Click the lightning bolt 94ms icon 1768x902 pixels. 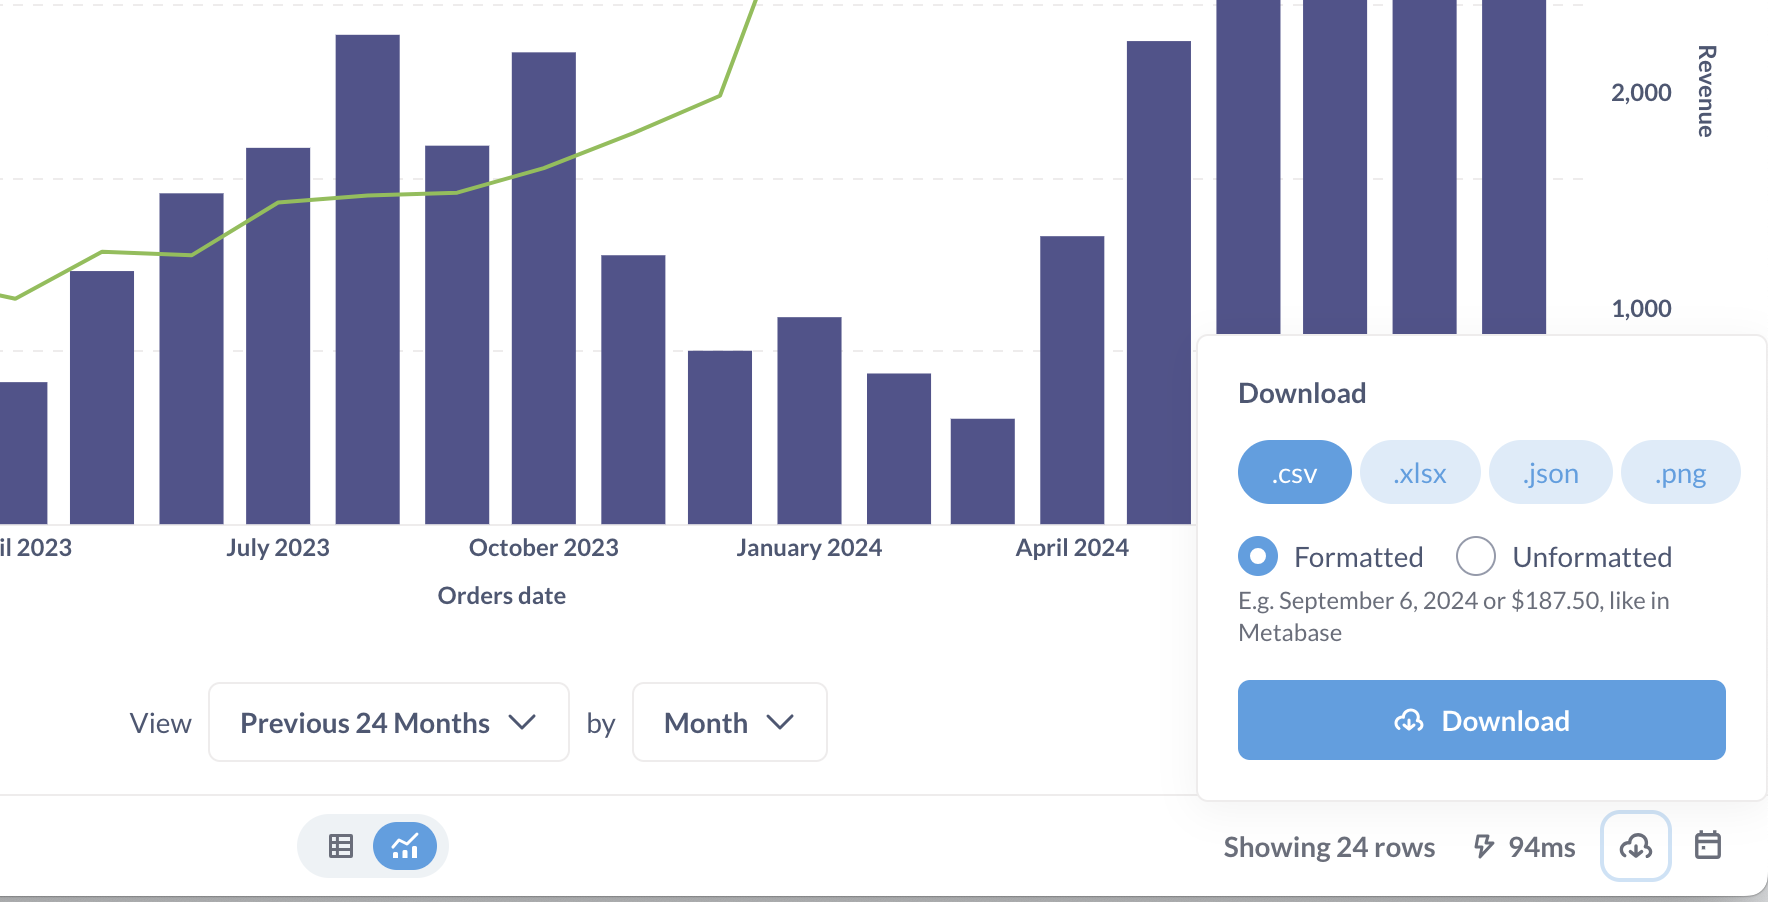[1484, 846]
